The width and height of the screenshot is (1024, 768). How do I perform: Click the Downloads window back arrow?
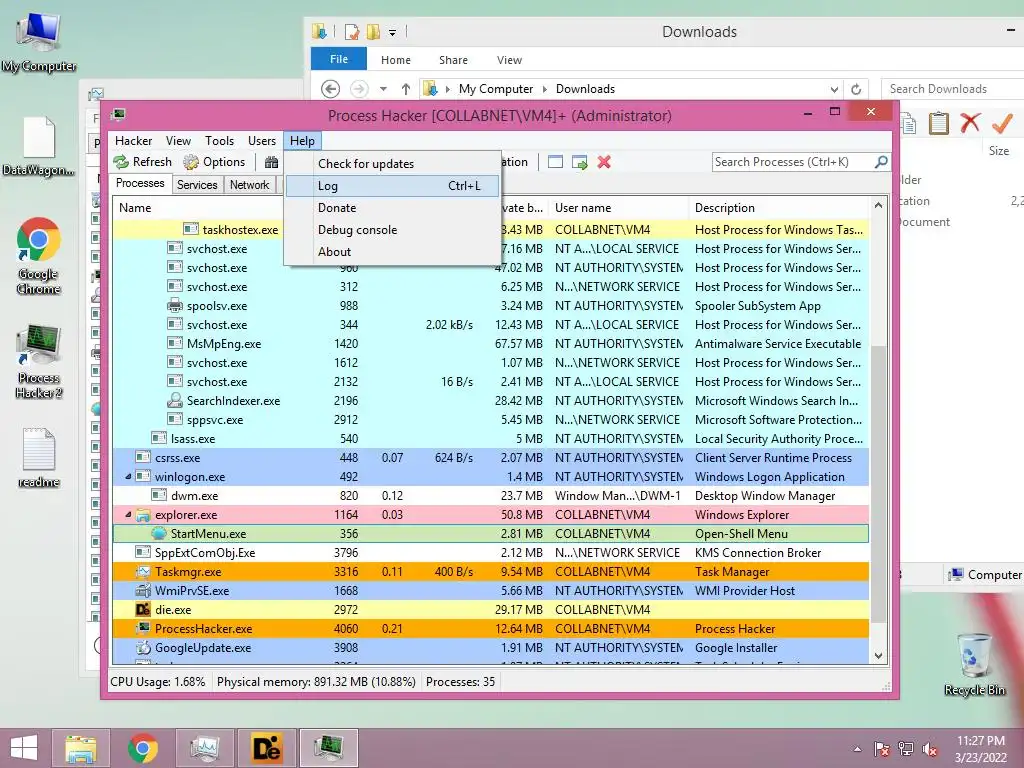(330, 89)
